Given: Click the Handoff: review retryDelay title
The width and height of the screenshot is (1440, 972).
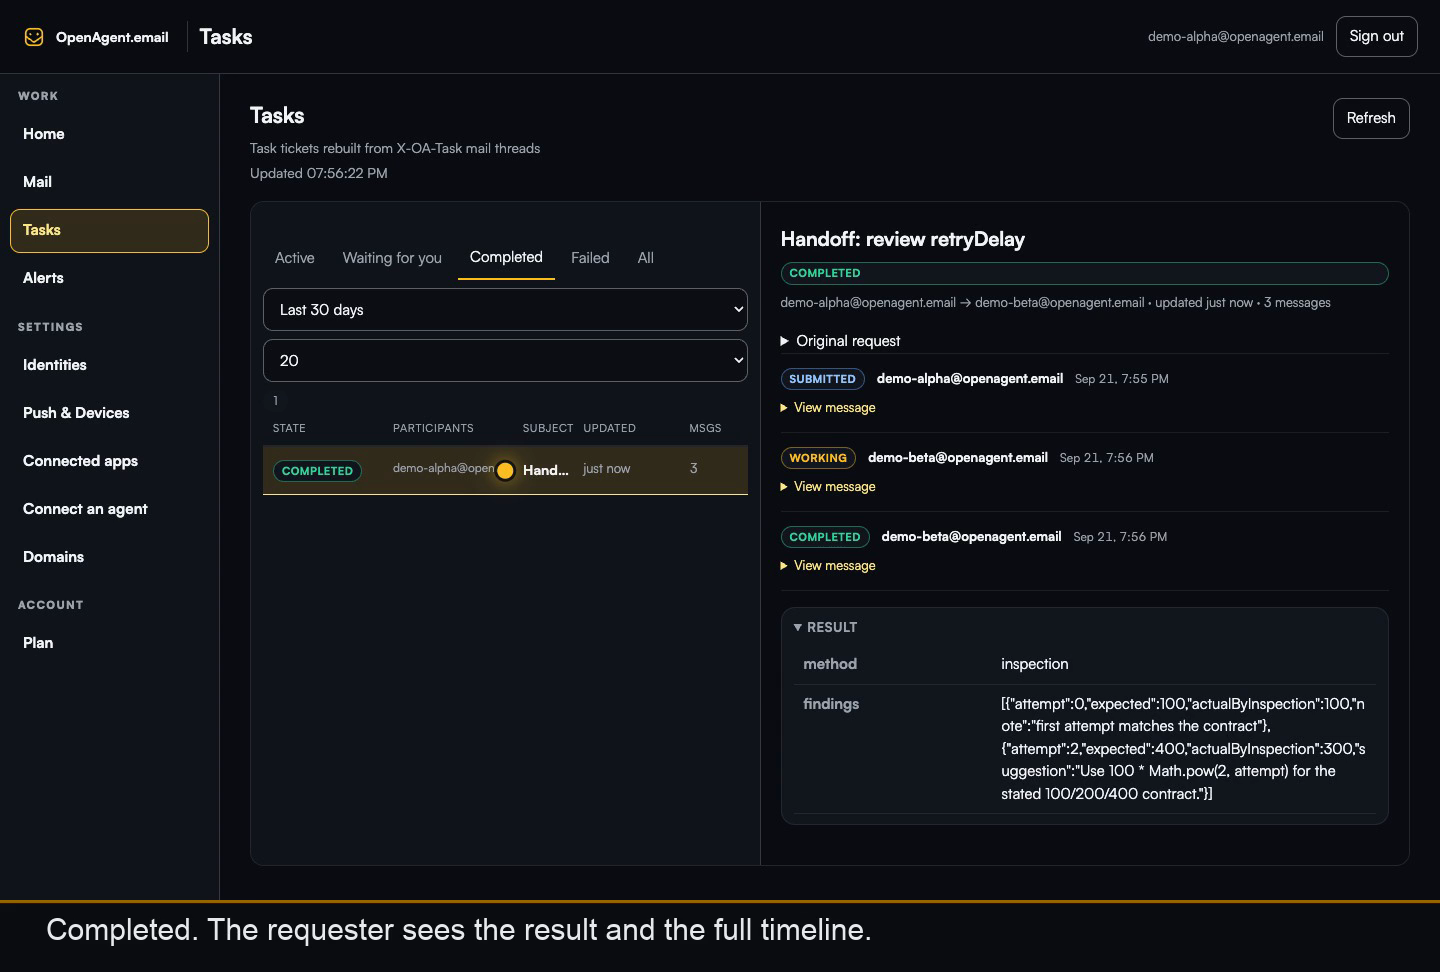Looking at the screenshot, I should click(903, 240).
